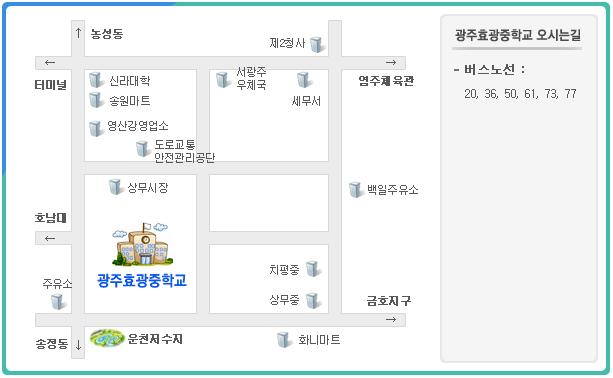The height and width of the screenshot is (378, 613).
Task: Select the 영산강영업소 building icon
Action: [x=96, y=128]
